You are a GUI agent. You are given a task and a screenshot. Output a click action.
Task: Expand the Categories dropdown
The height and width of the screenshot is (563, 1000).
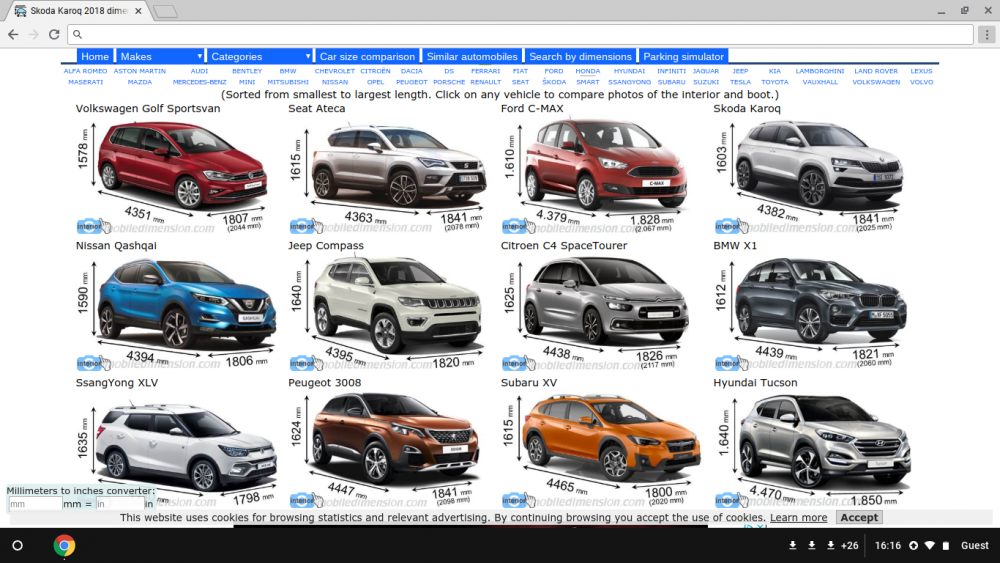(259, 56)
